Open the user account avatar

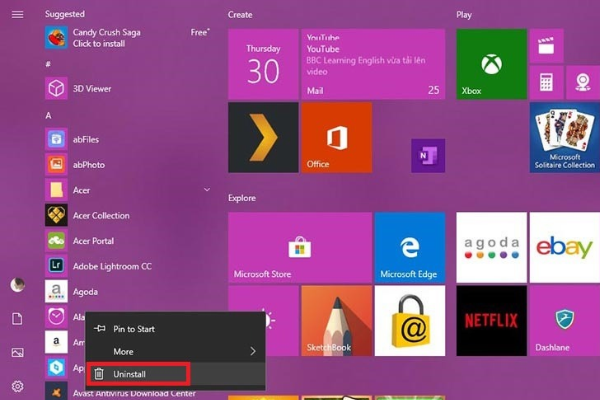pyautogui.click(x=17, y=285)
